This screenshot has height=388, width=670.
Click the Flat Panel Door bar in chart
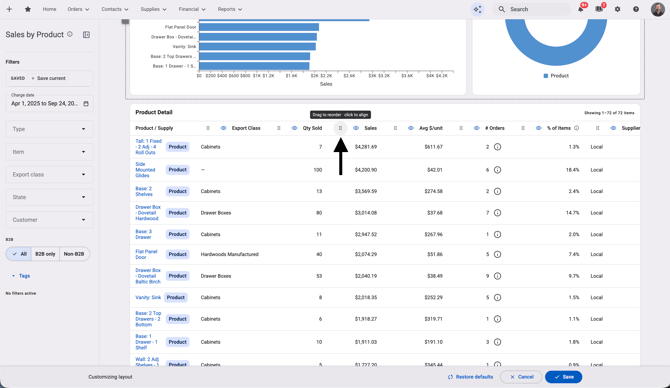[259, 27]
